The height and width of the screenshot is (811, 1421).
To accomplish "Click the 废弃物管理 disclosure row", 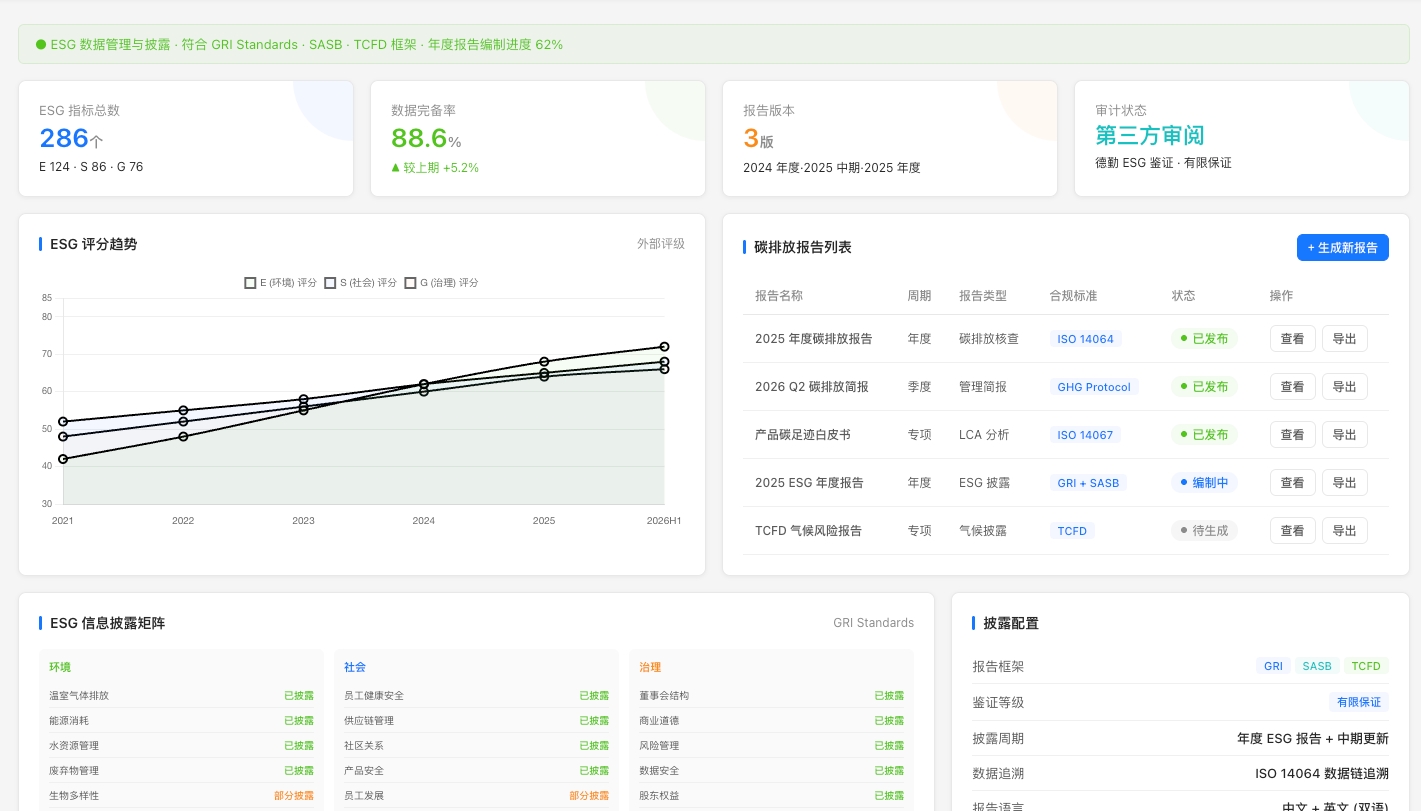I will click(x=181, y=770).
